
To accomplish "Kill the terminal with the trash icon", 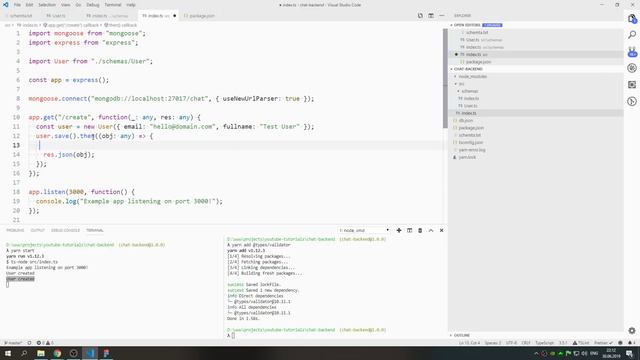I will point(420,230).
